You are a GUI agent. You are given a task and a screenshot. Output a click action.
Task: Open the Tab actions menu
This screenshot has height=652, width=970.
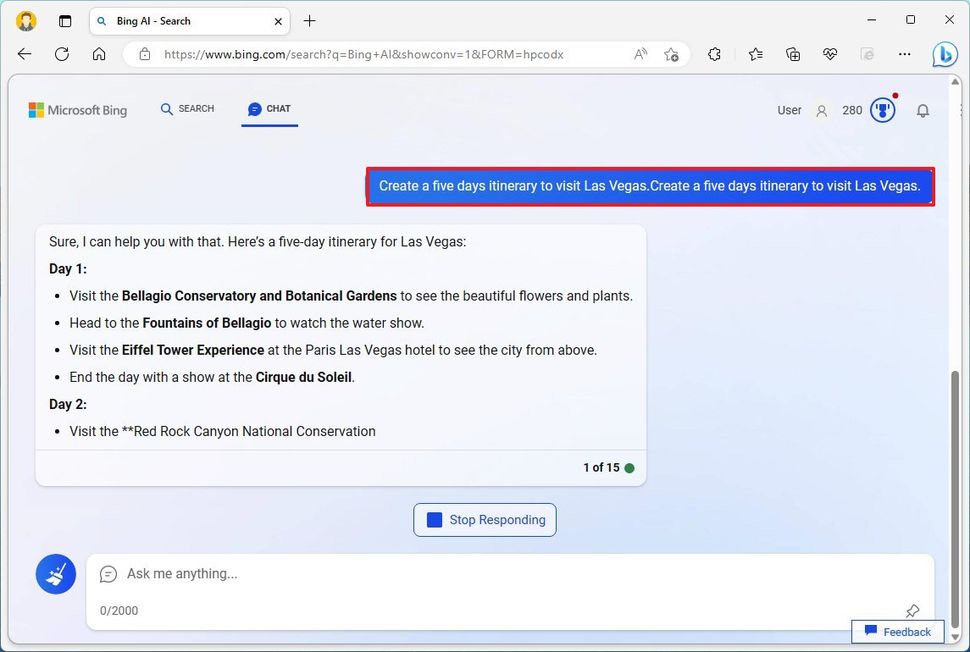64,20
